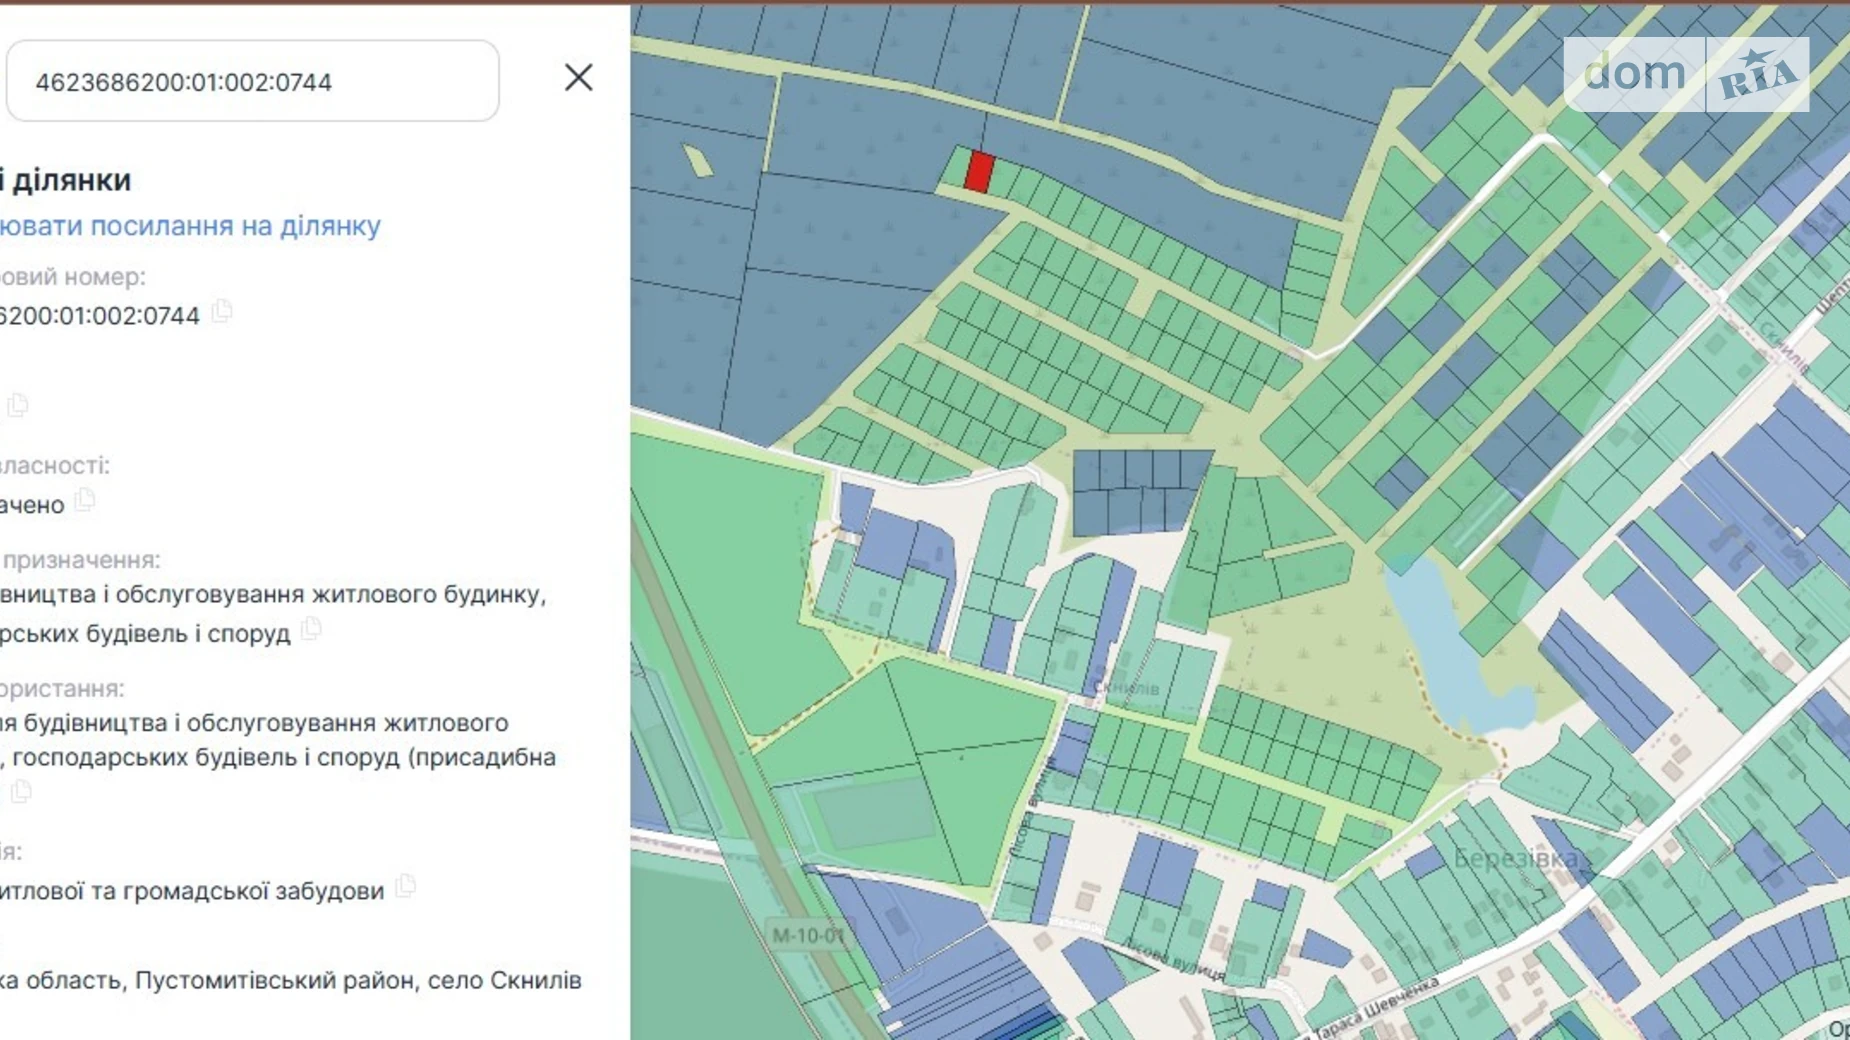Close the parcel info panel
Viewport: 1850px width, 1040px height.
point(578,78)
